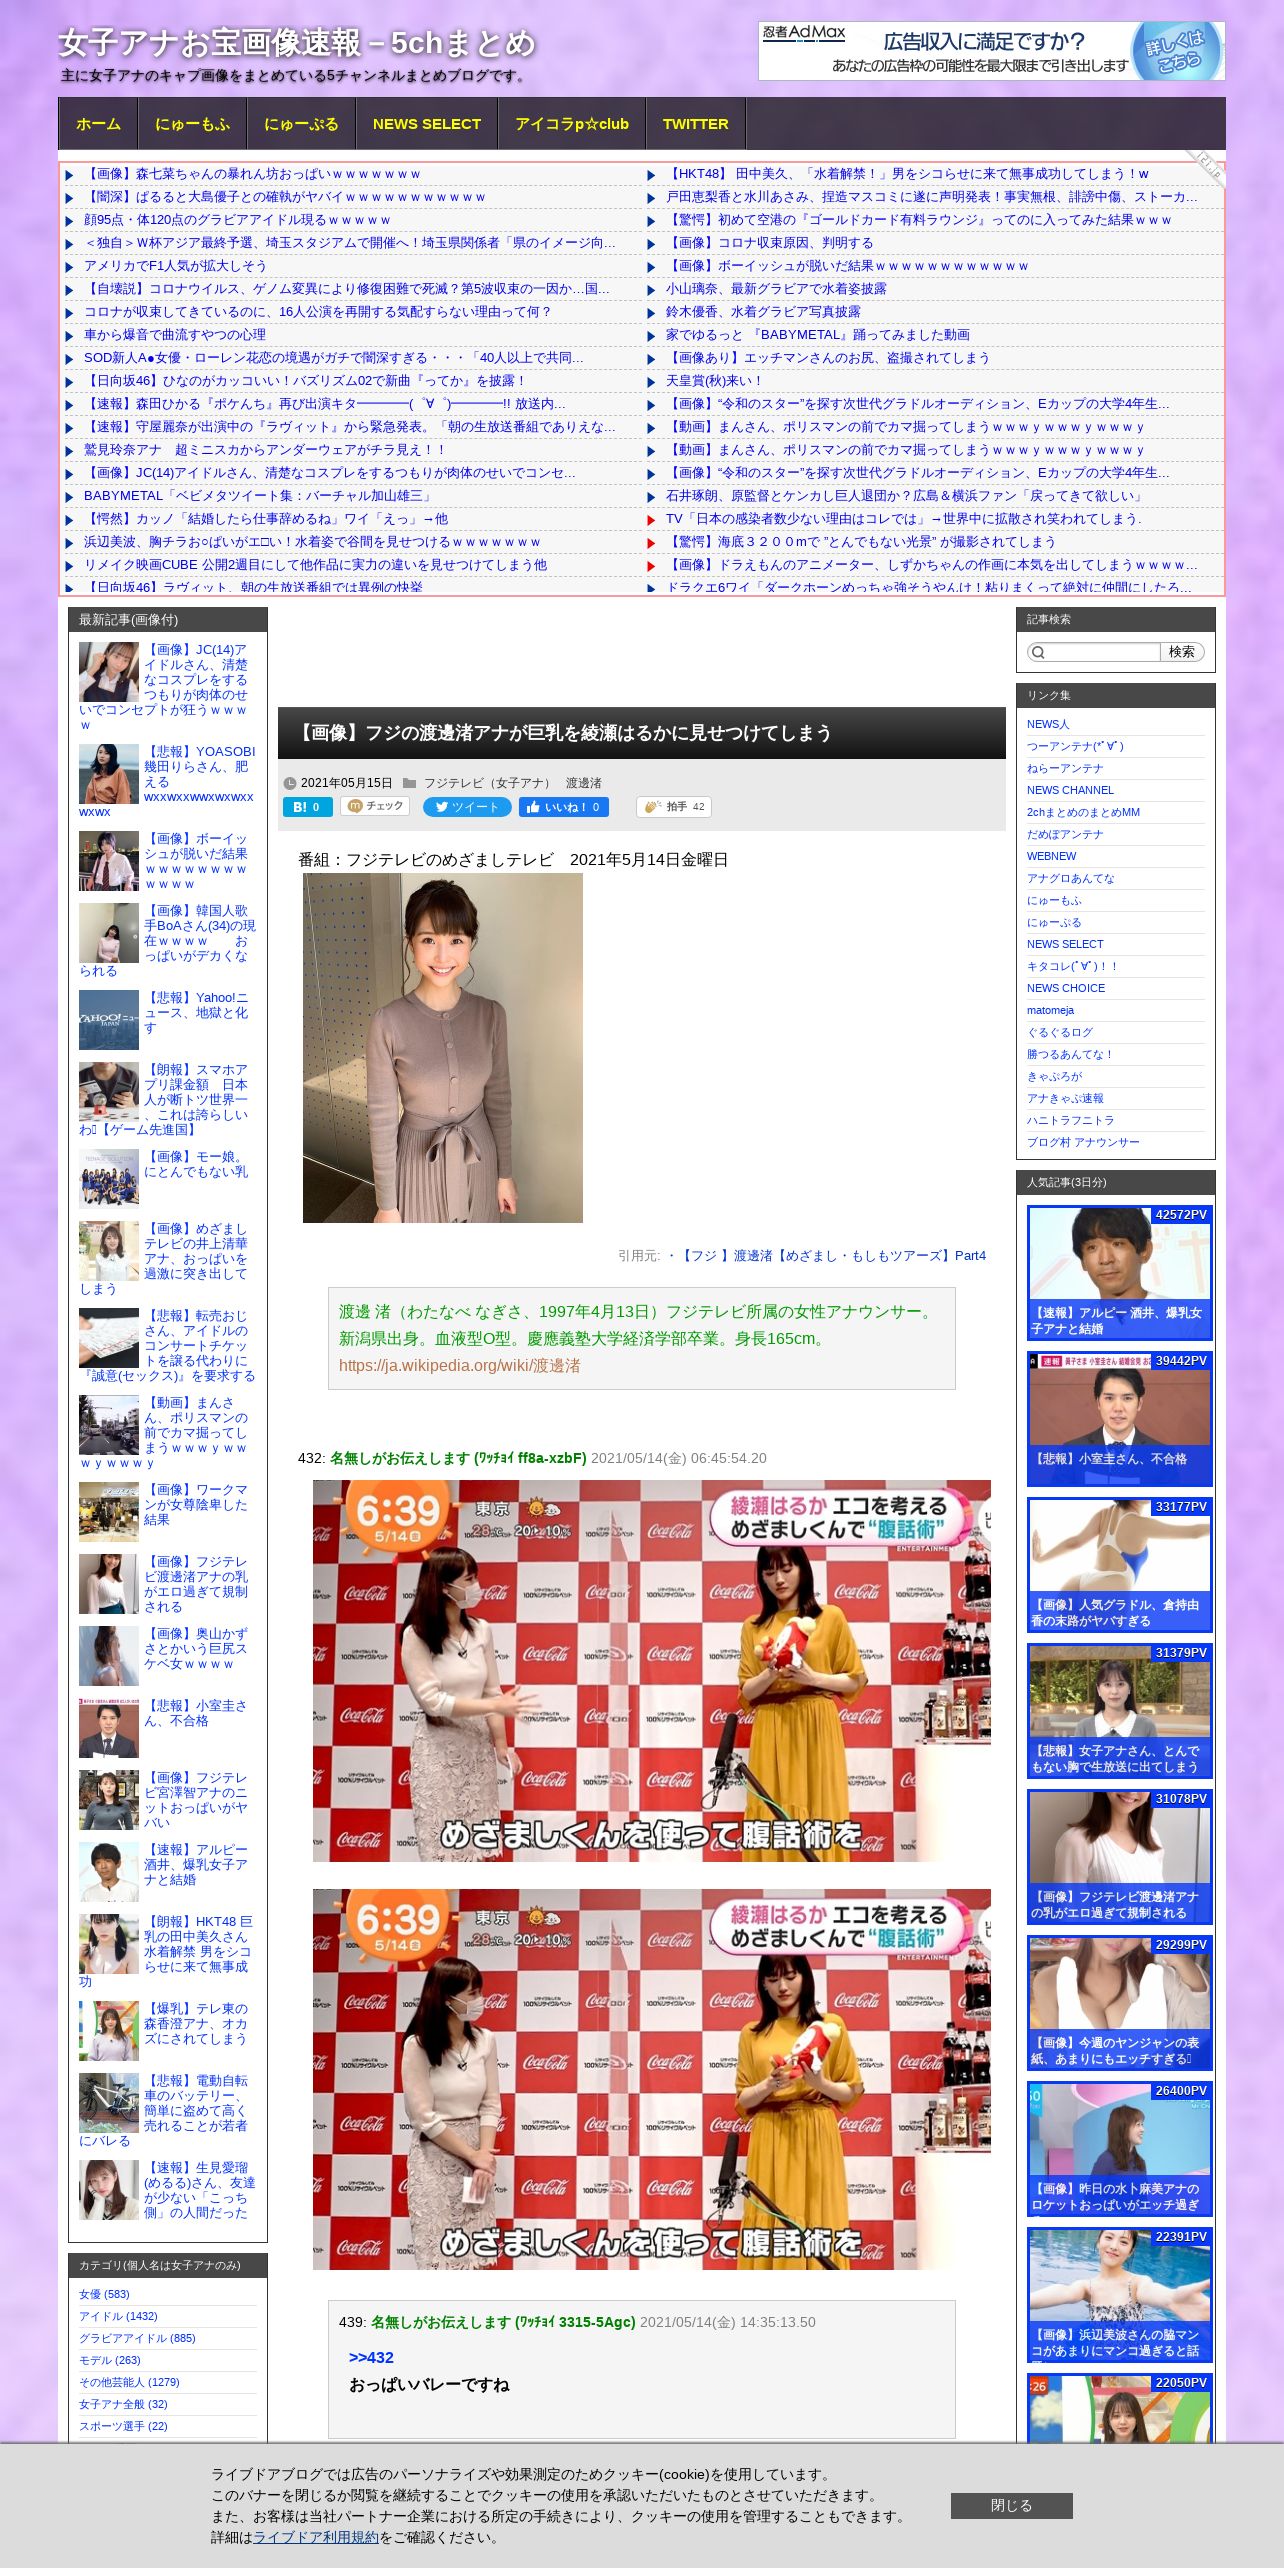Click the >>432 reply anchor

371,2357
